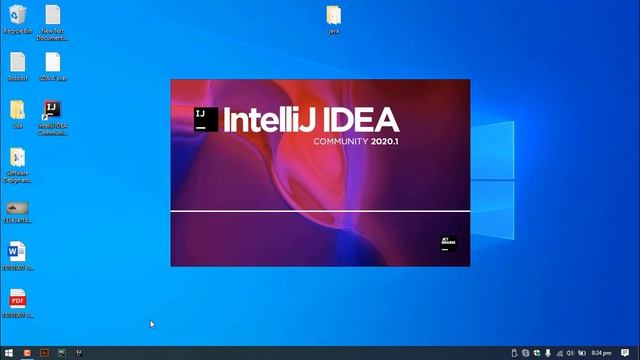Select the Software Design folder icon

click(x=17, y=165)
